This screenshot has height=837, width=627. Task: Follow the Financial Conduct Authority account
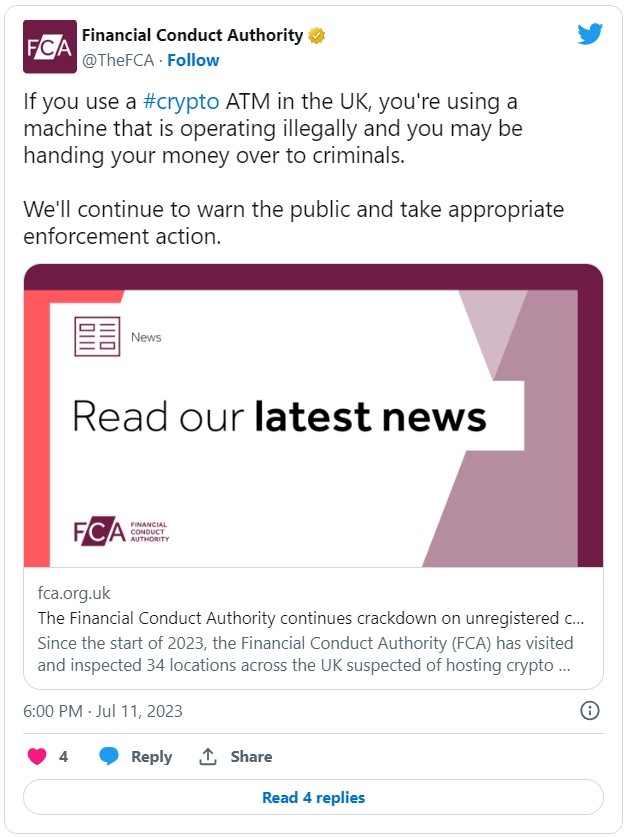click(x=193, y=60)
